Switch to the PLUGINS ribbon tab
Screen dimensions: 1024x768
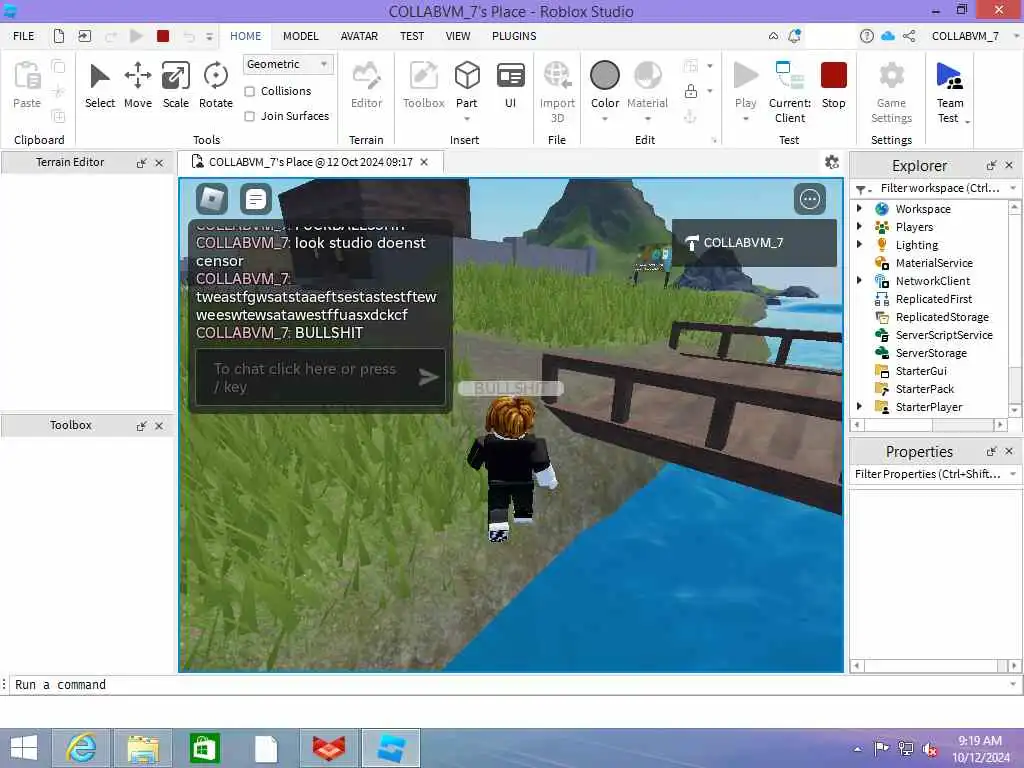click(514, 36)
